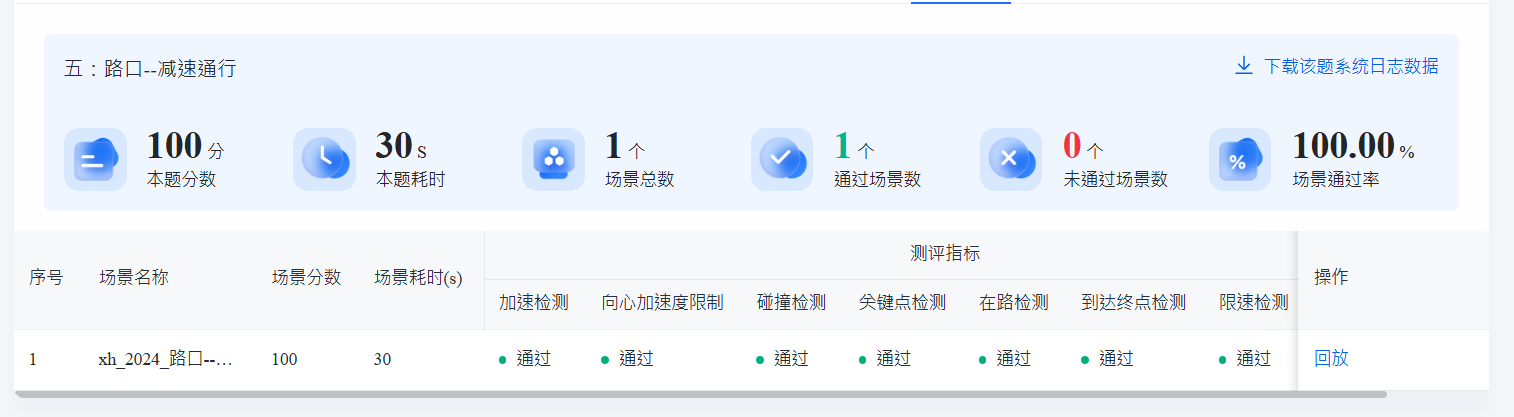Viewport: 1514px width, 417px height.
Task: Select the truncated scene name xh_2024_路口
Action: coord(165,359)
